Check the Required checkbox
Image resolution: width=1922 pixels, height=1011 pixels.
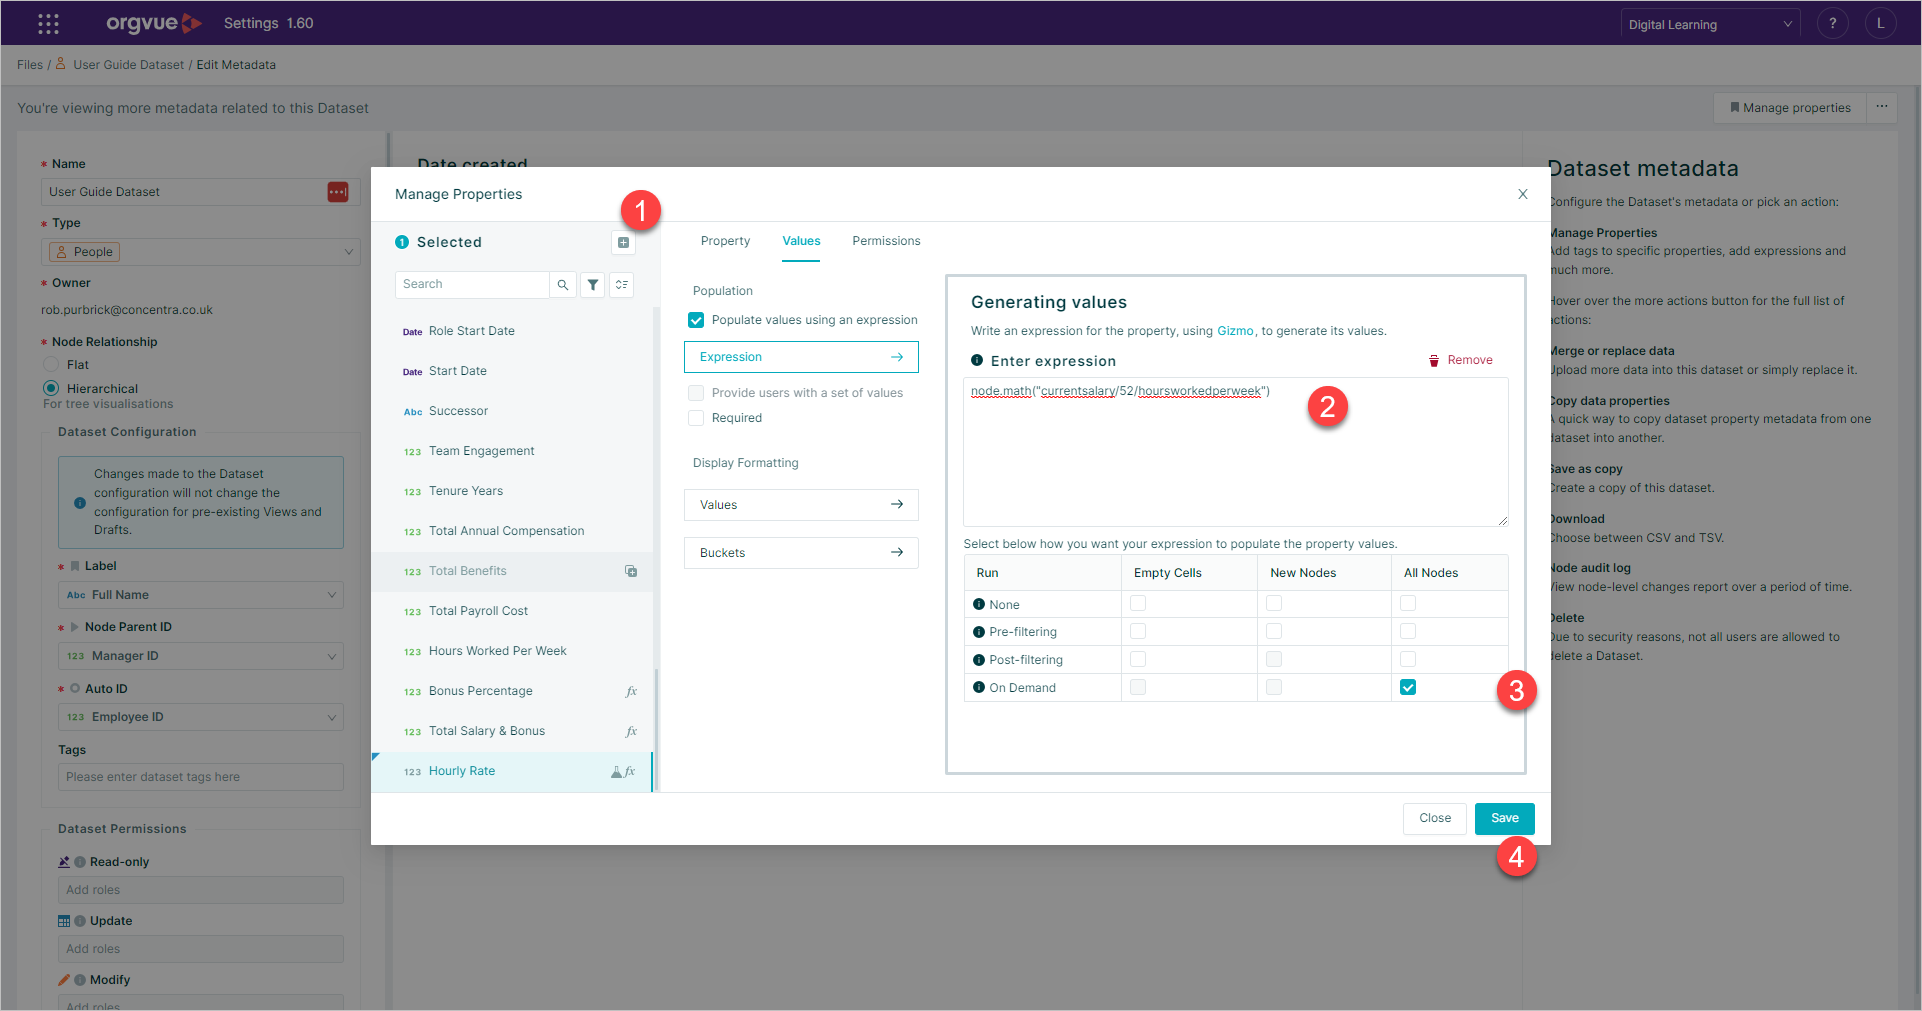(x=696, y=418)
